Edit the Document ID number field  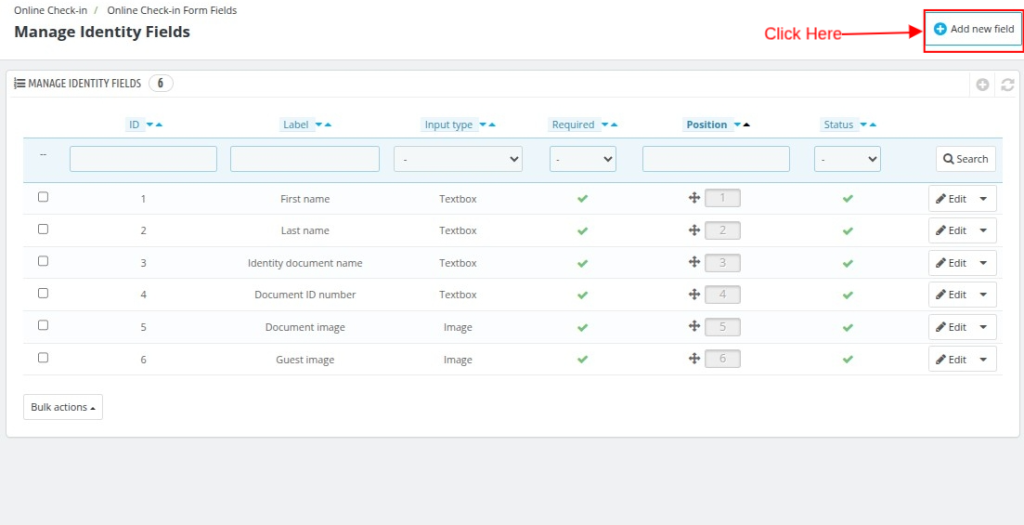coord(951,294)
